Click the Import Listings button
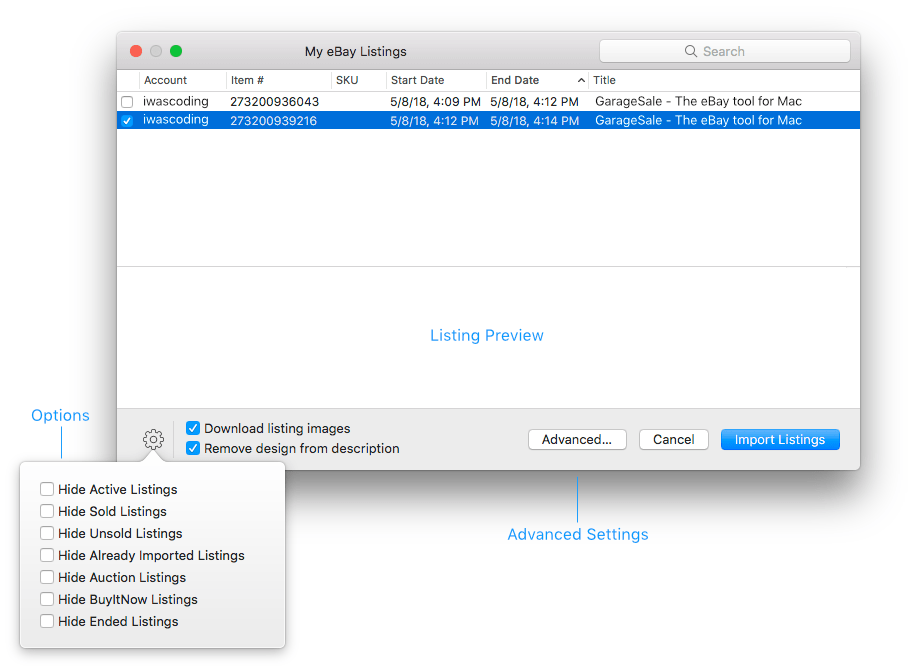This screenshot has height=669, width=916. click(780, 440)
